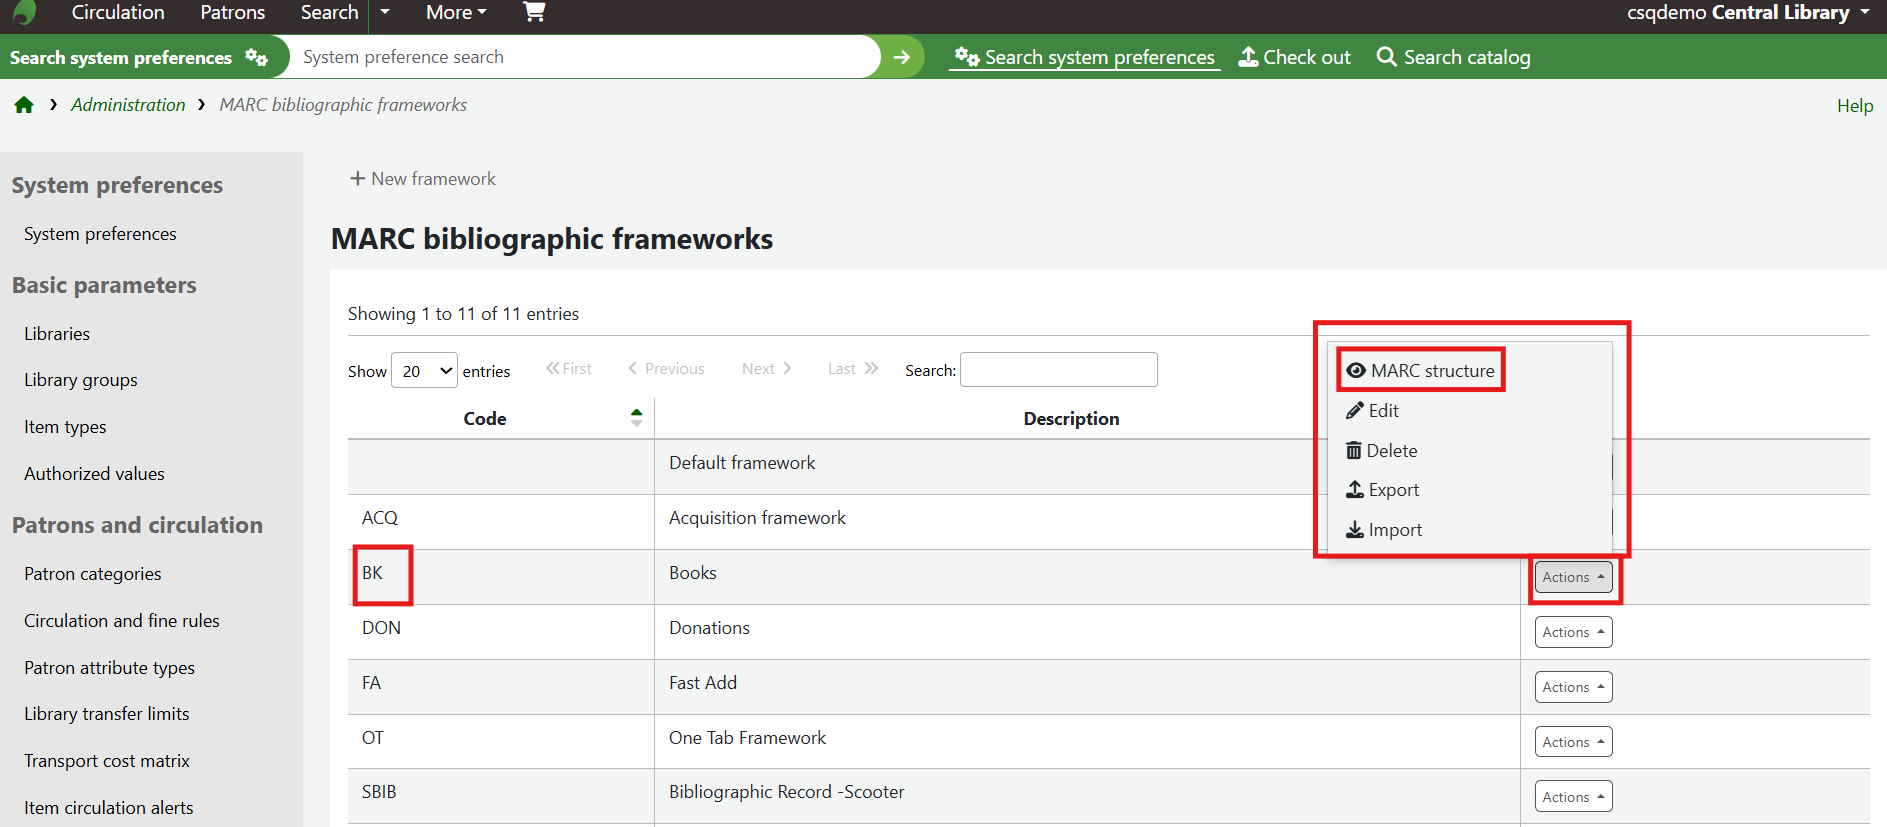Screen dimensions: 1887x827
Task: Open Actions dropdown for Fast Add row
Action: click(x=1573, y=687)
